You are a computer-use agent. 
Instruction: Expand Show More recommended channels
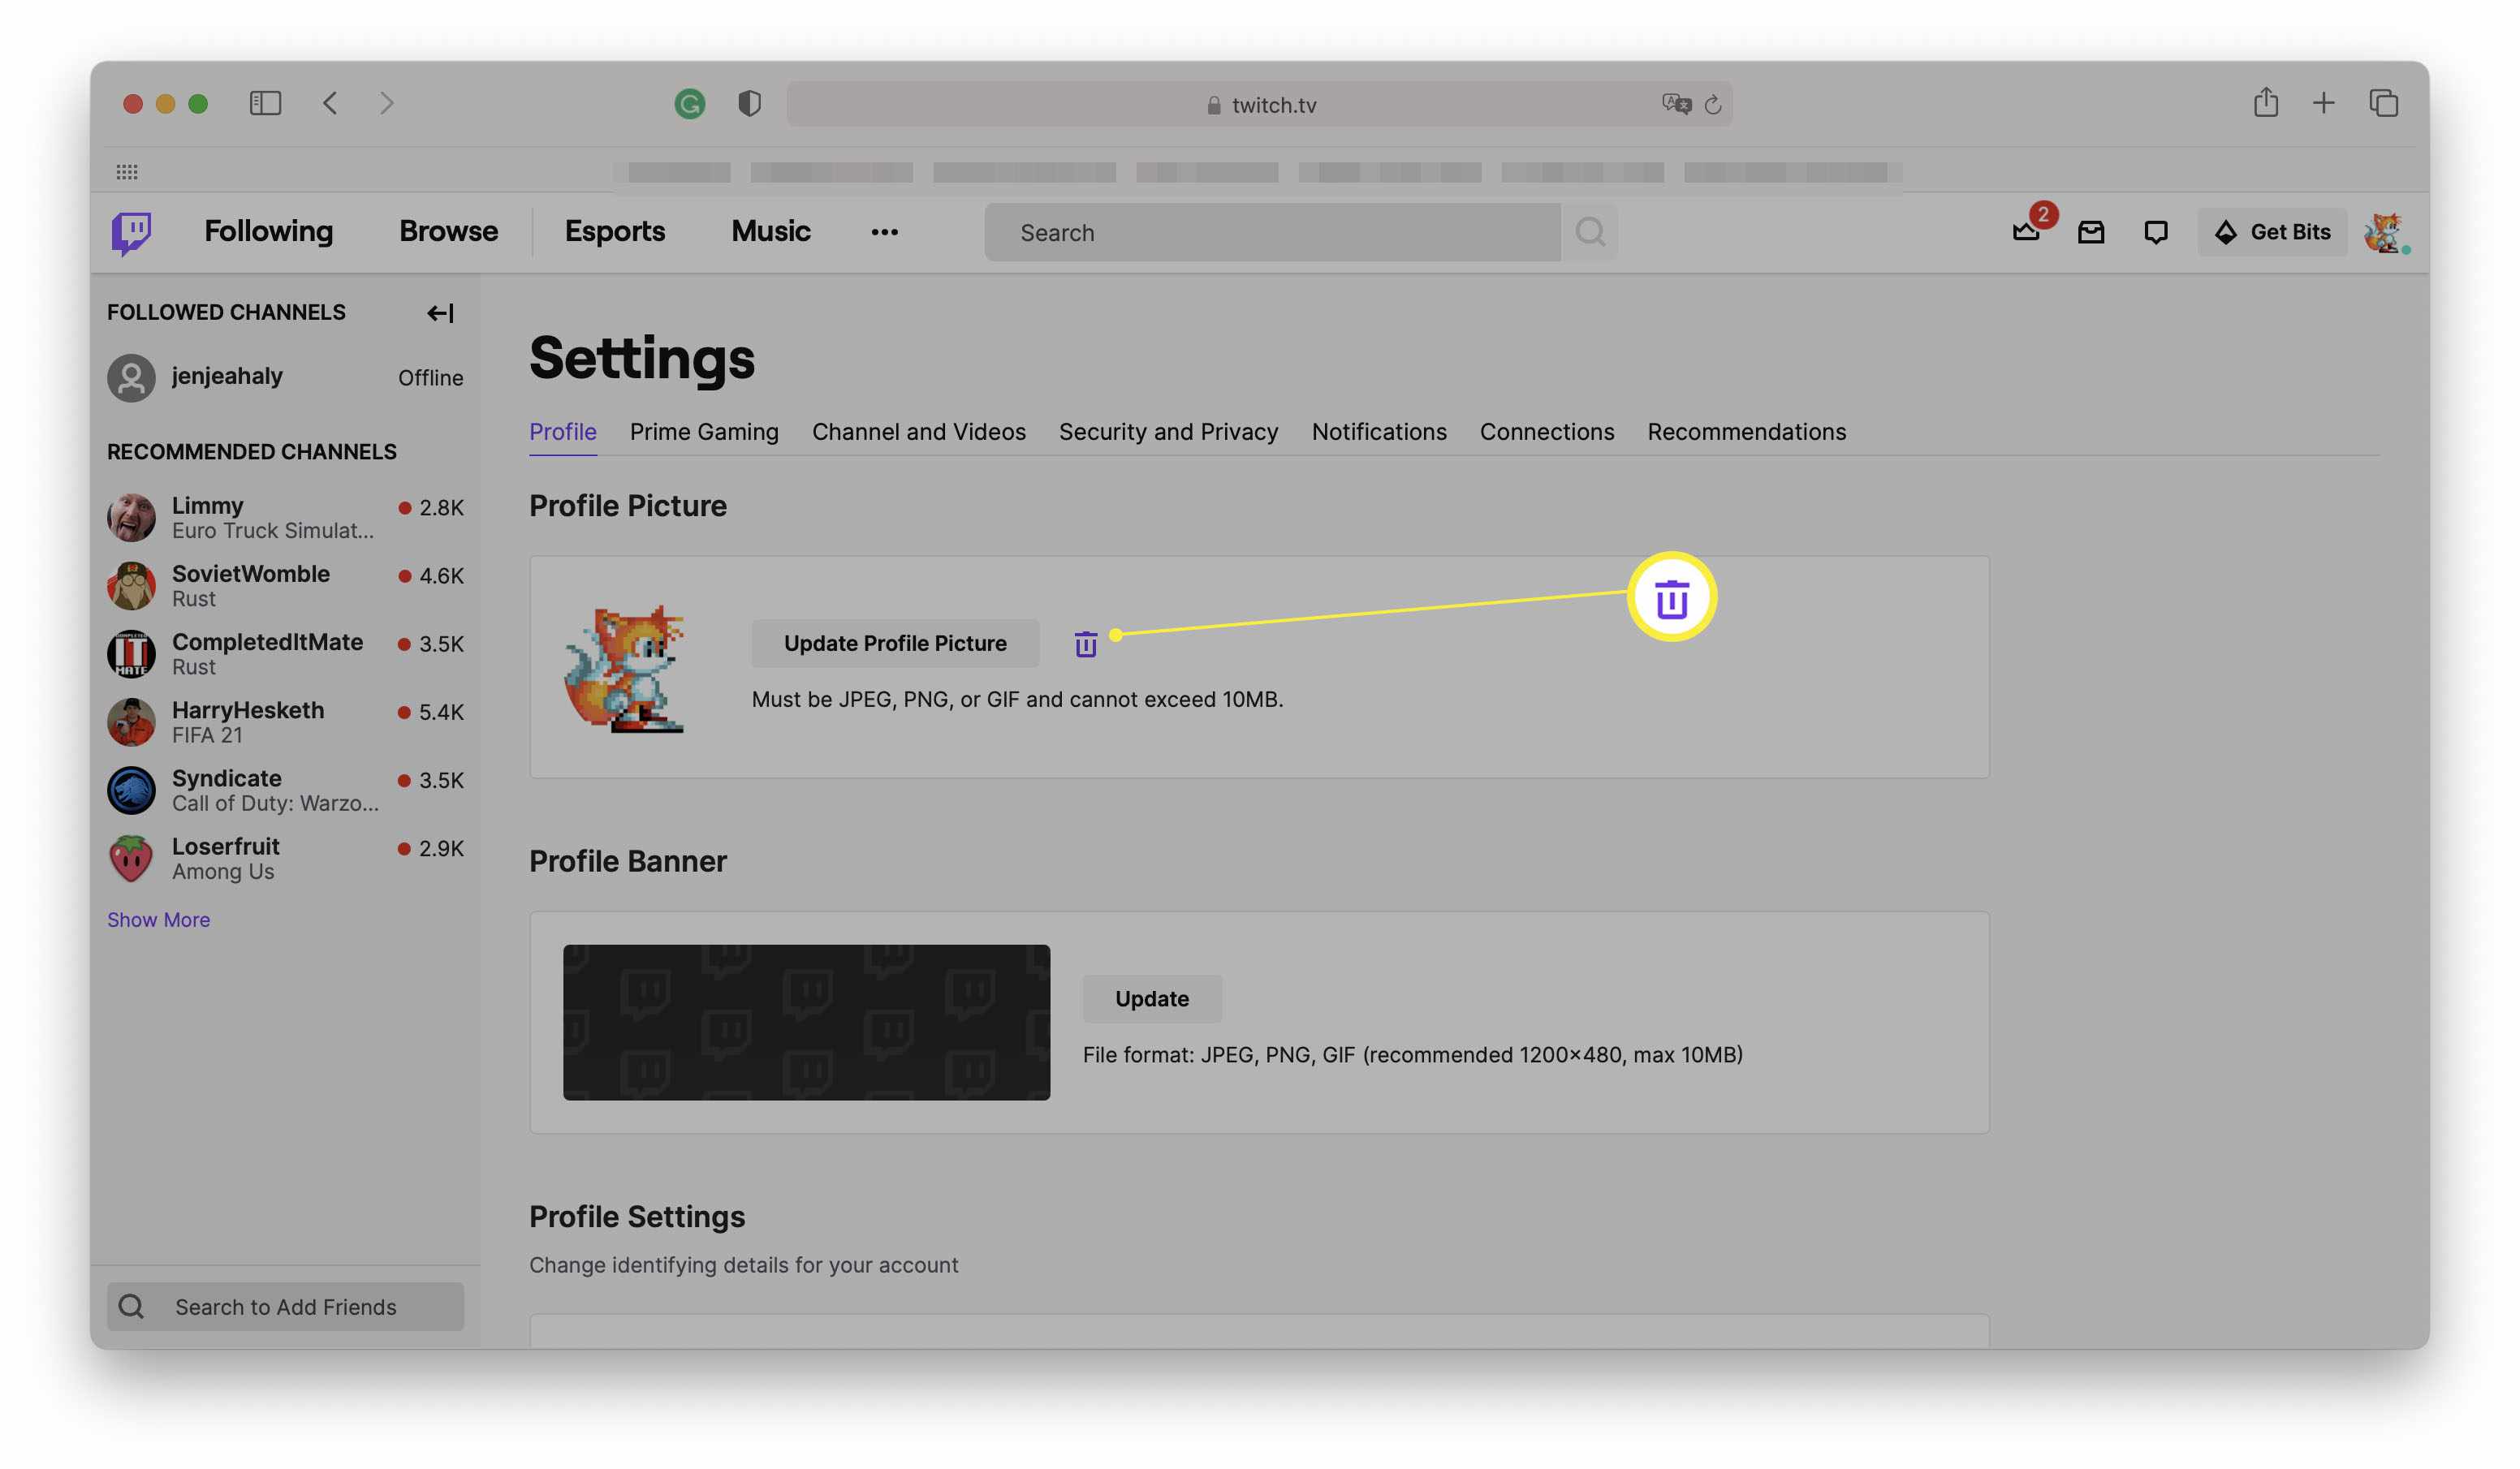[x=157, y=918]
